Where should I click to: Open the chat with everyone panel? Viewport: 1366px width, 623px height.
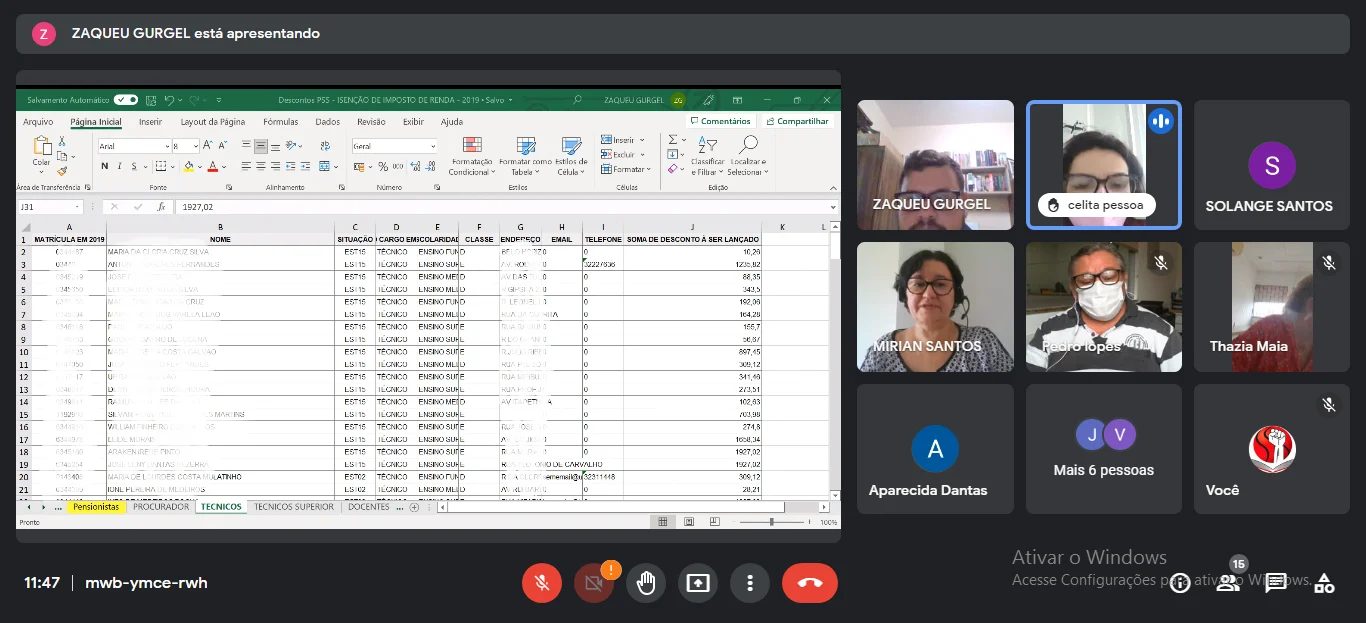(x=1275, y=583)
